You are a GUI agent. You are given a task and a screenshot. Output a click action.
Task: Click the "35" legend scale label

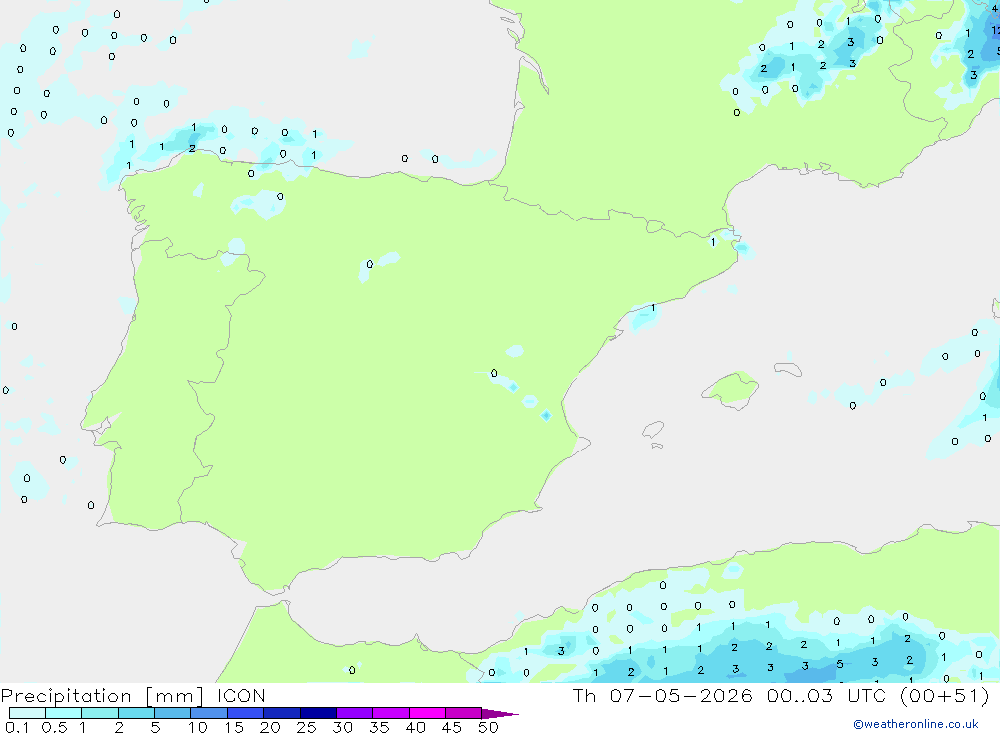click(x=379, y=727)
